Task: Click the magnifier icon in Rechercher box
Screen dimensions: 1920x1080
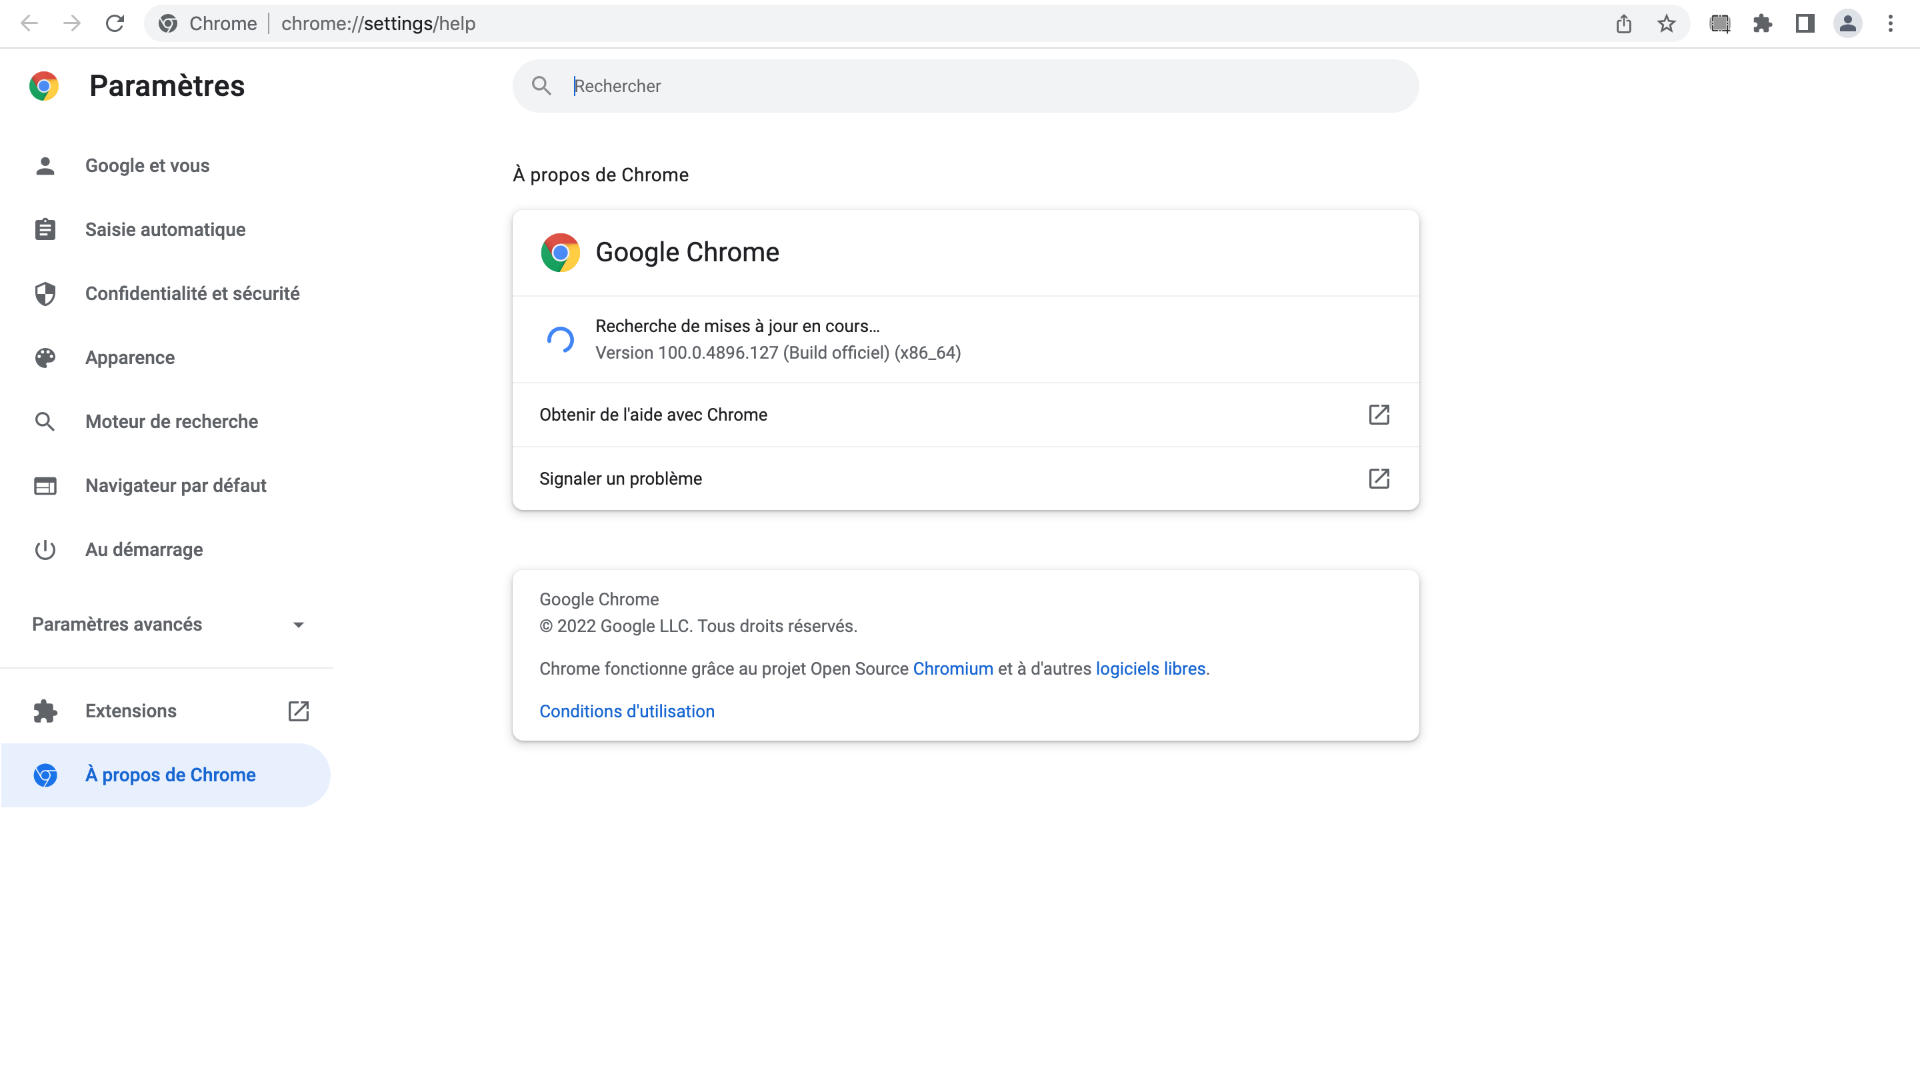Action: click(x=541, y=86)
